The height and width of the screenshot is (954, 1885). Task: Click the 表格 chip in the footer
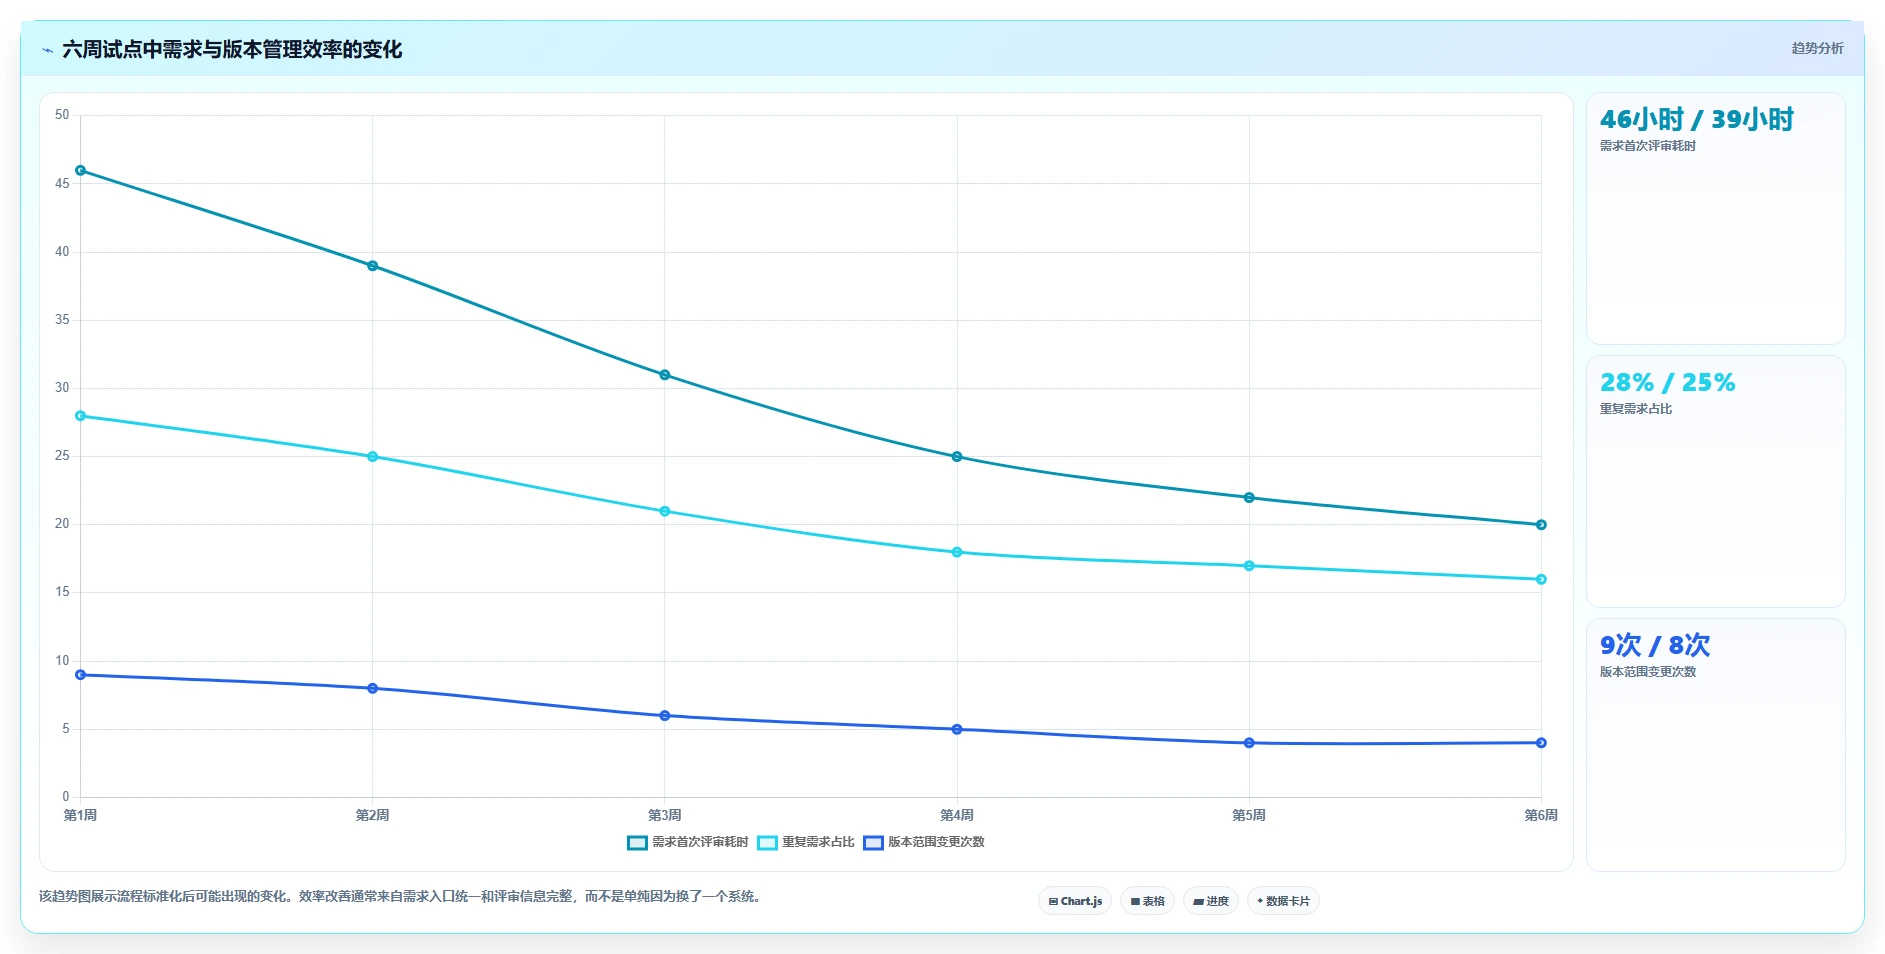coord(1147,901)
